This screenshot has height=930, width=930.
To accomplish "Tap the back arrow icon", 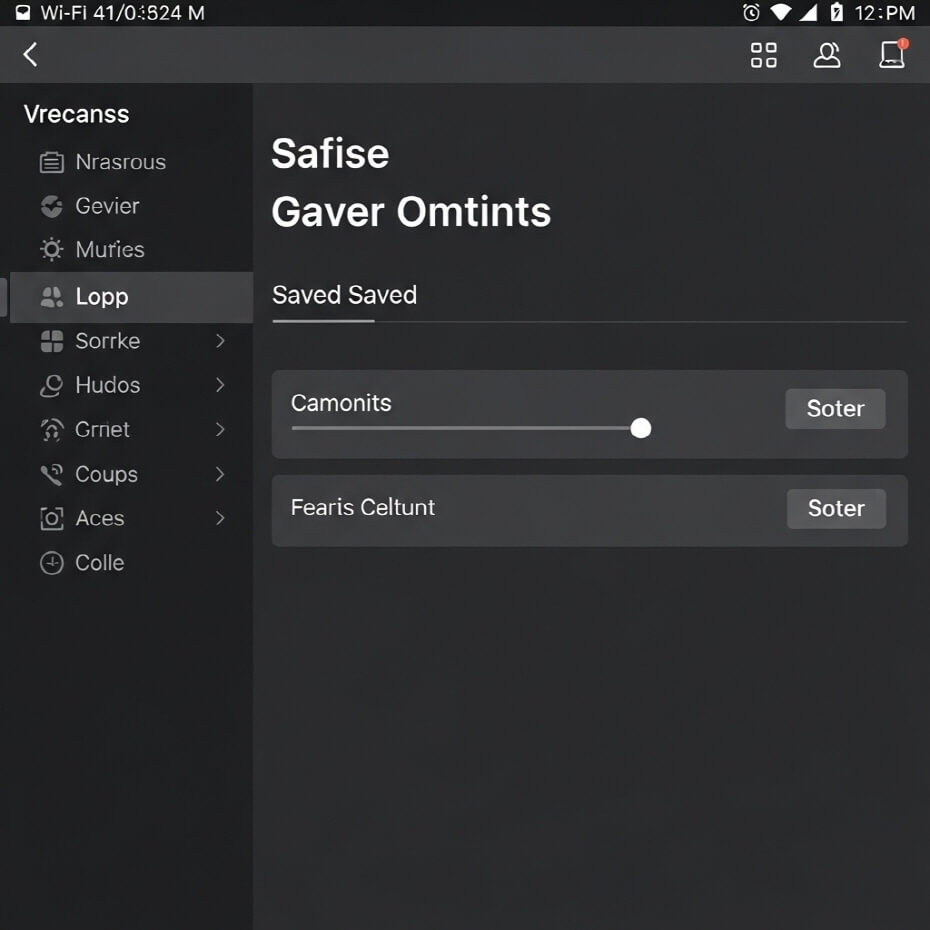I will (31, 55).
